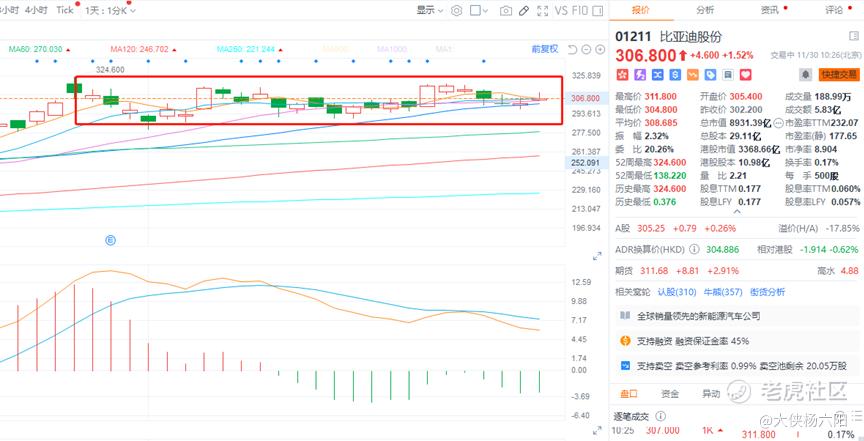Select the 资金 tab

(x=670, y=394)
